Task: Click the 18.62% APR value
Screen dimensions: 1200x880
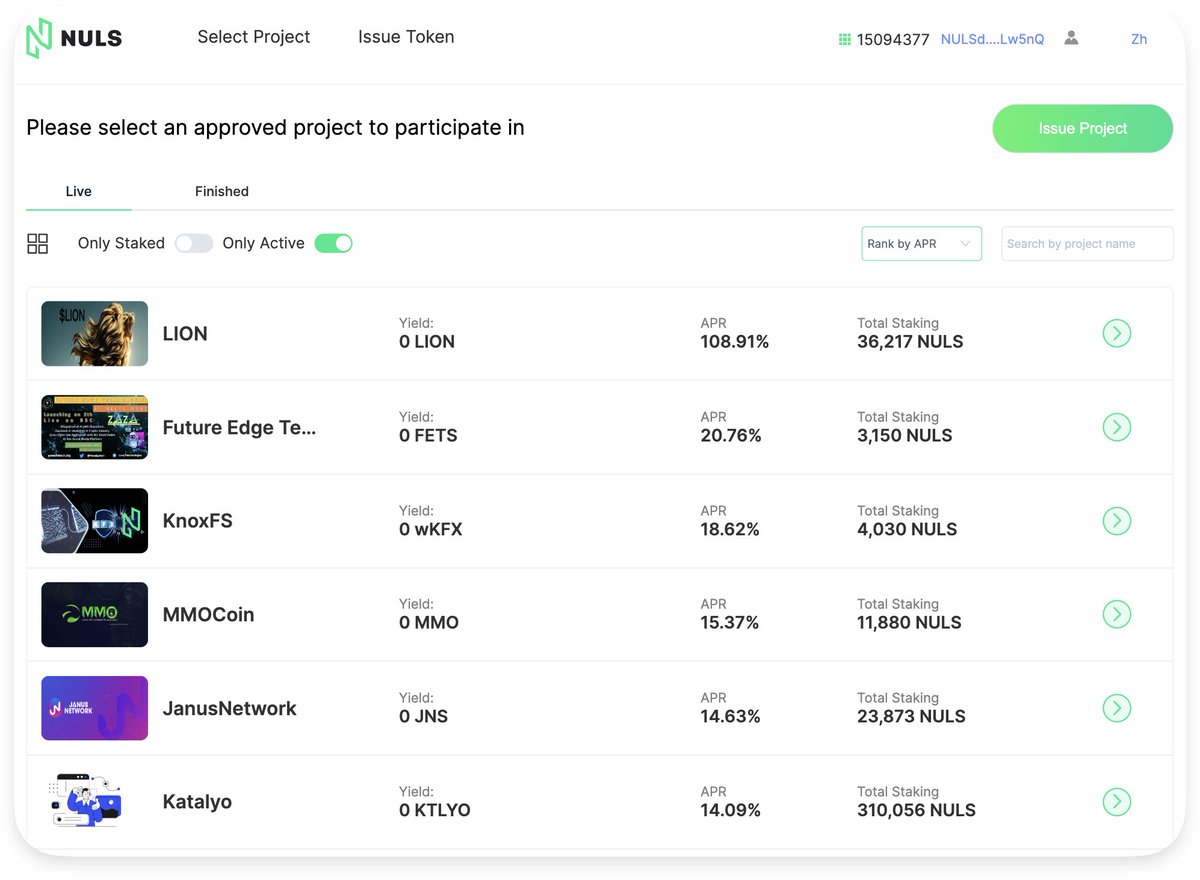Action: tap(730, 529)
